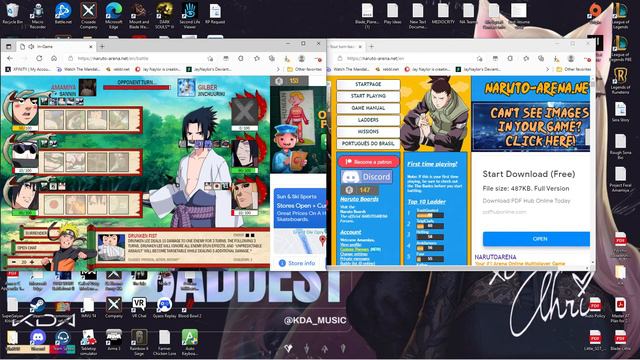640x360 pixels.
Task: Decrease volume with the minus button
Action: pyautogui.click(x=14, y=262)
